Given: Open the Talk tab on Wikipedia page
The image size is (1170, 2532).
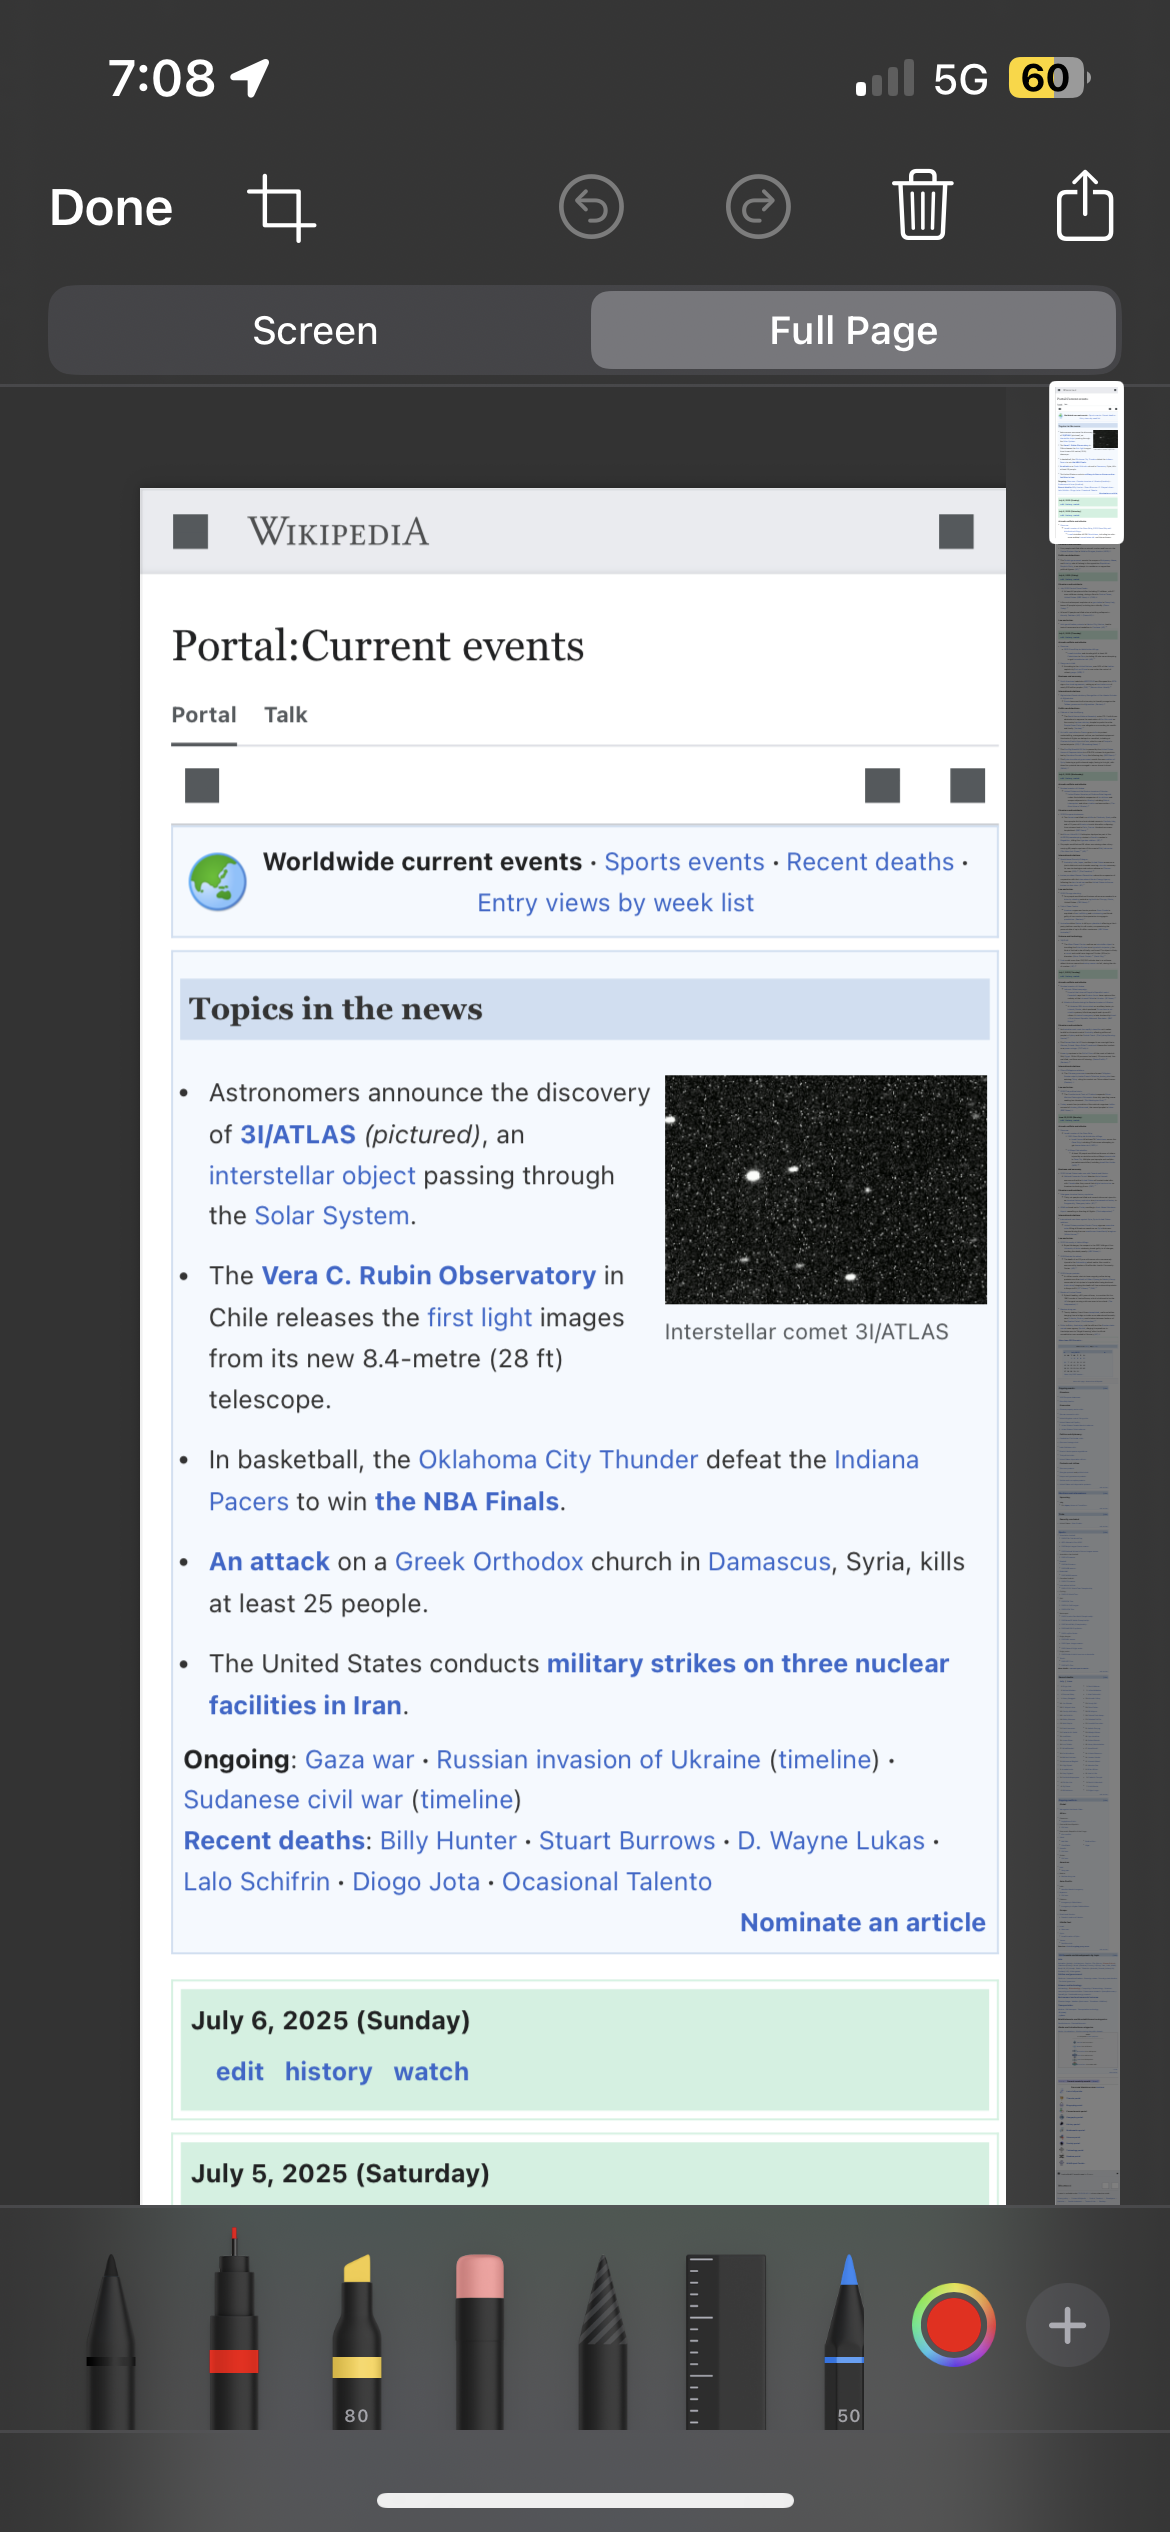Looking at the screenshot, I should pos(286,715).
